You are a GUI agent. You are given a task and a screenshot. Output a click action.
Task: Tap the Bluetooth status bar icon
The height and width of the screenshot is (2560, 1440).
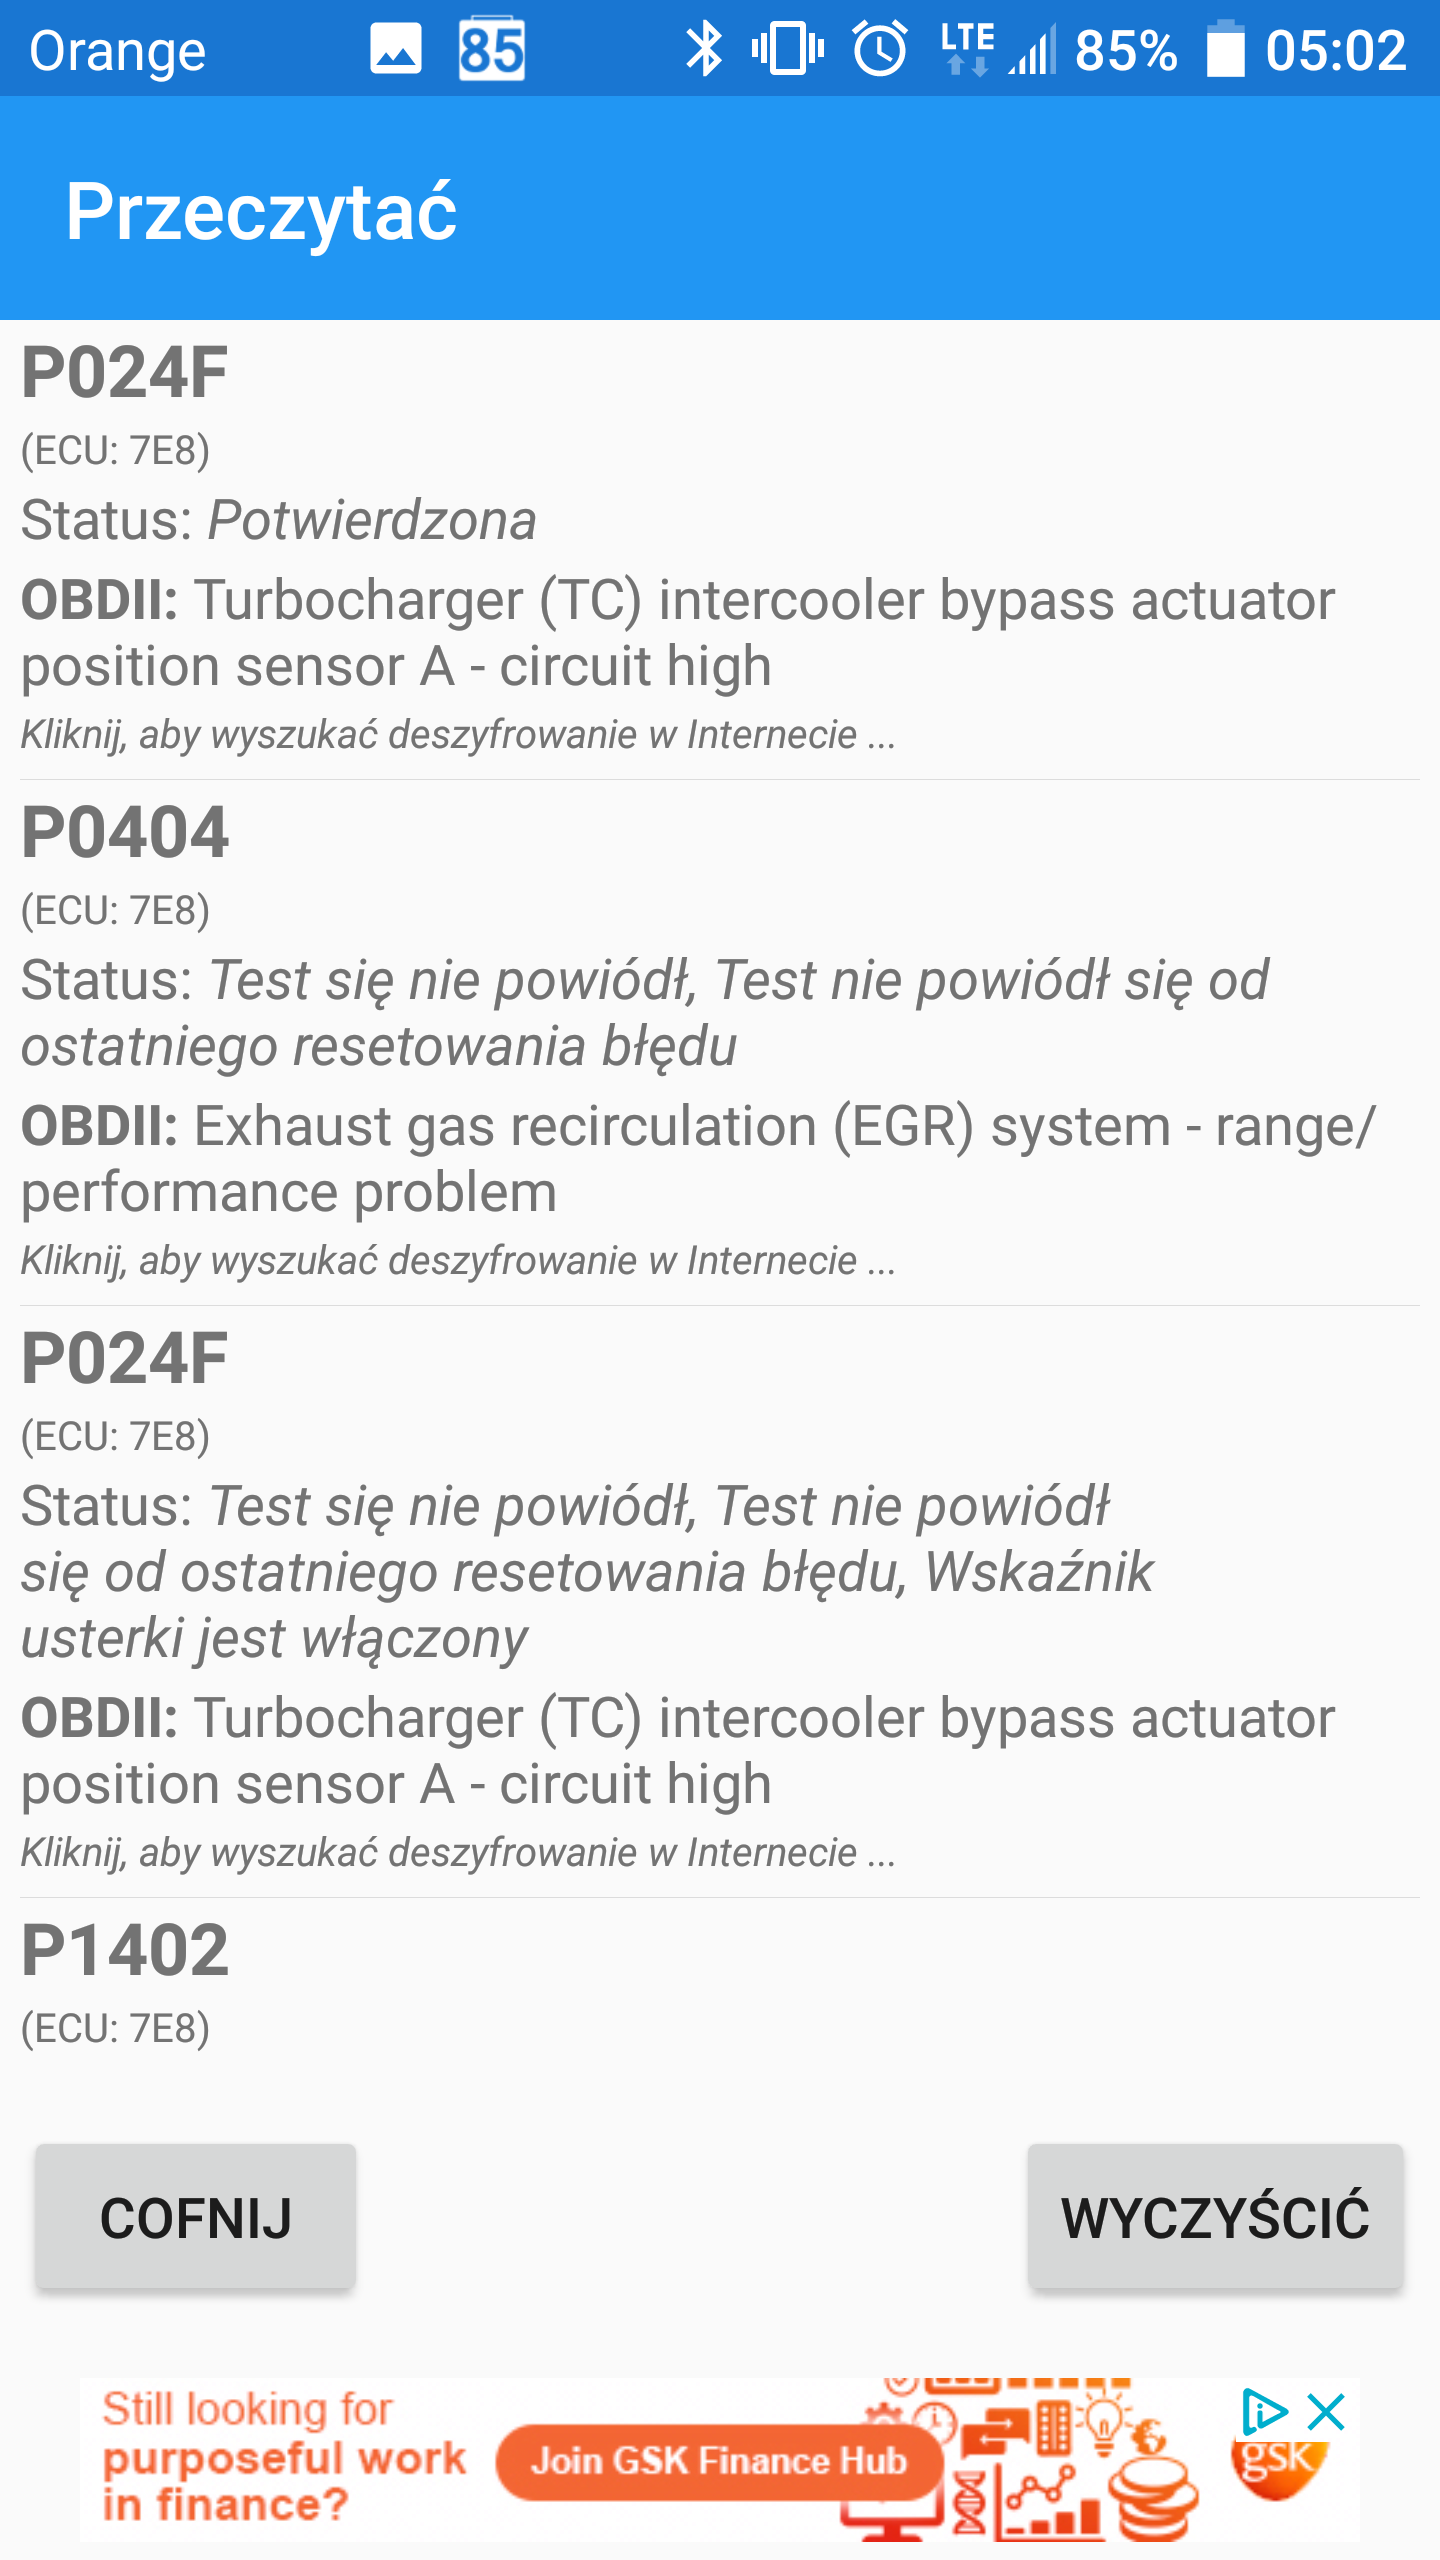pyautogui.click(x=703, y=49)
